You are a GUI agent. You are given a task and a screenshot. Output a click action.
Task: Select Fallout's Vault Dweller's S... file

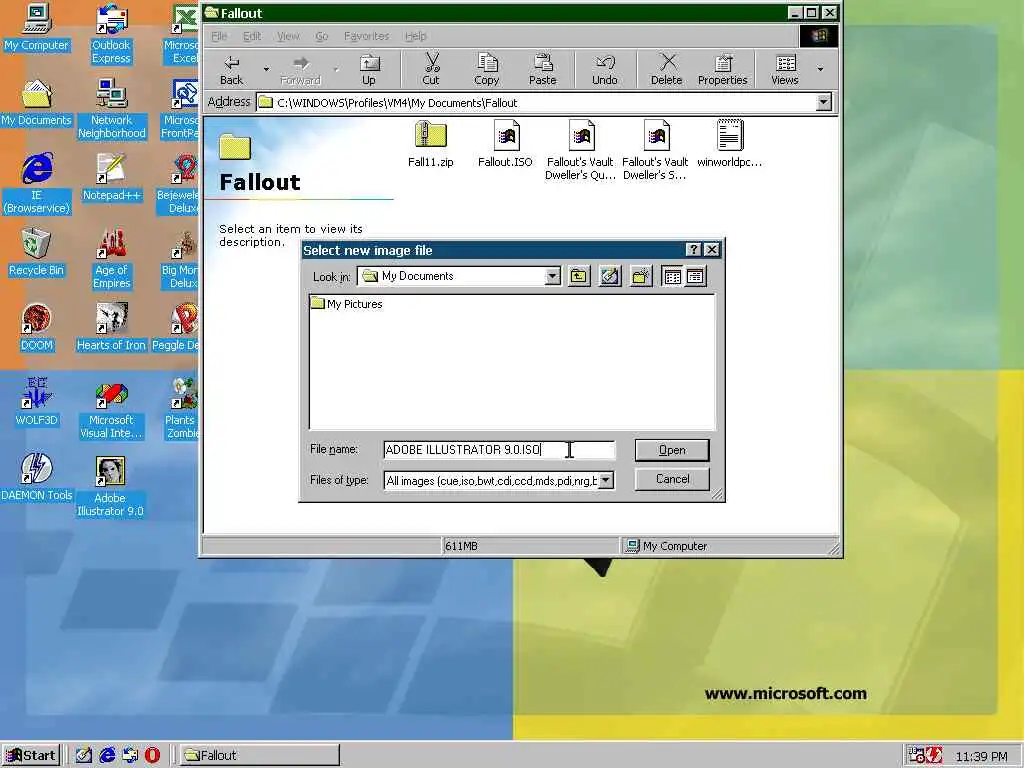655,150
